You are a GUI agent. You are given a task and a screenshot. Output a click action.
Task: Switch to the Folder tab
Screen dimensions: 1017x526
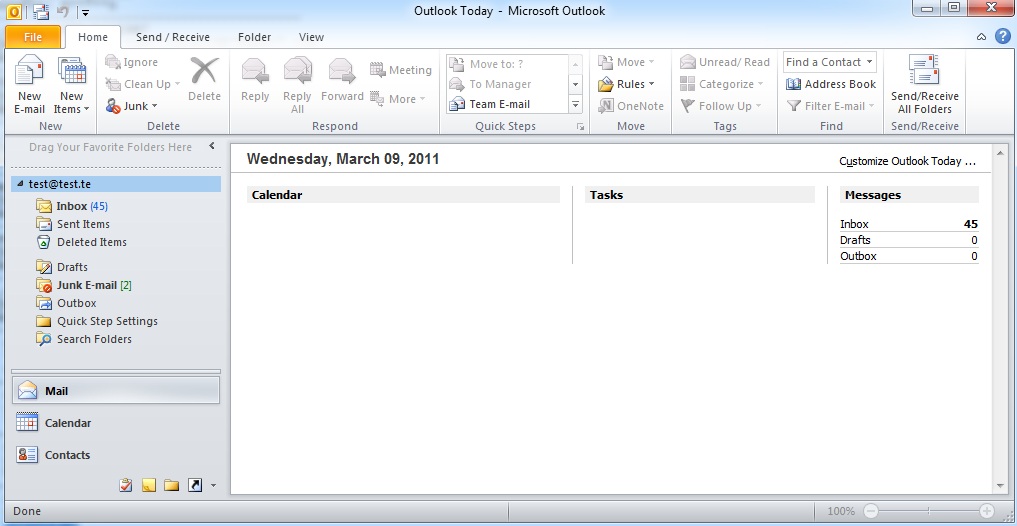pyautogui.click(x=254, y=37)
